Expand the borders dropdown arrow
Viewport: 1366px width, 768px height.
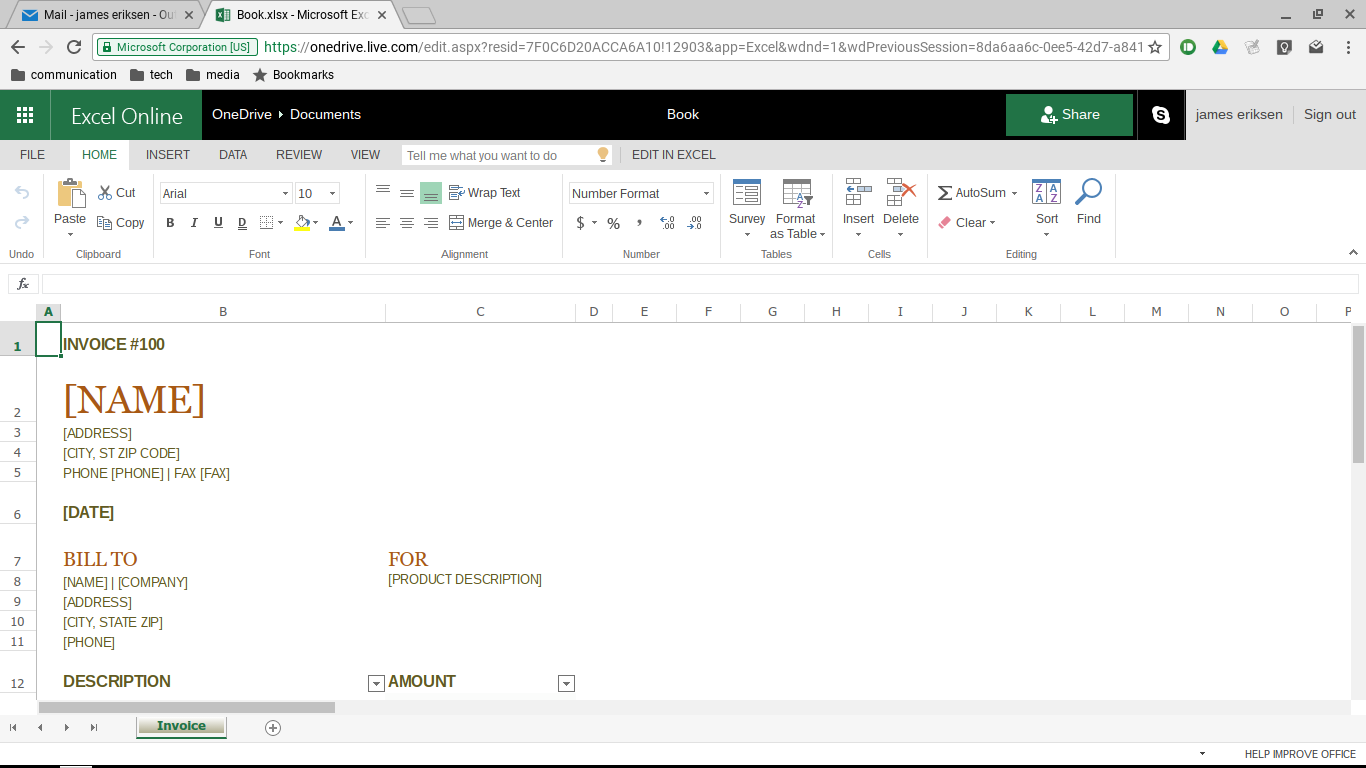point(280,223)
